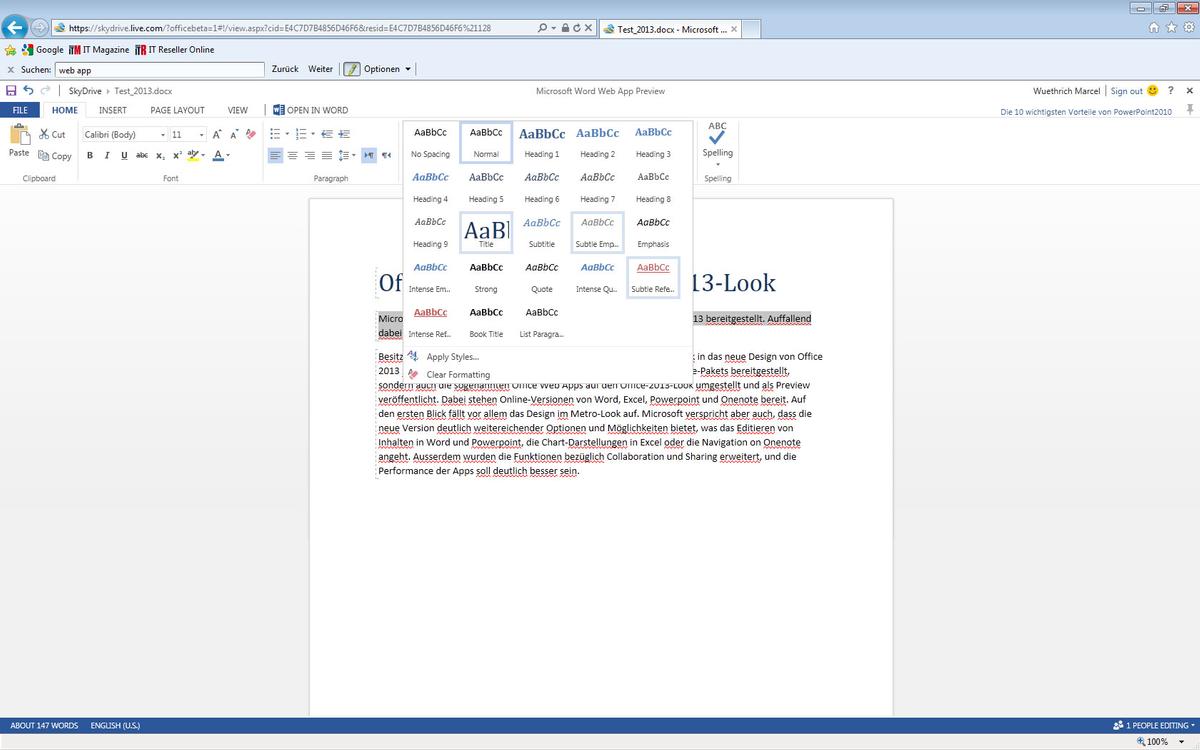1200x750 pixels.
Task: Go to SkyDrive in the breadcrumb
Action: pos(85,91)
